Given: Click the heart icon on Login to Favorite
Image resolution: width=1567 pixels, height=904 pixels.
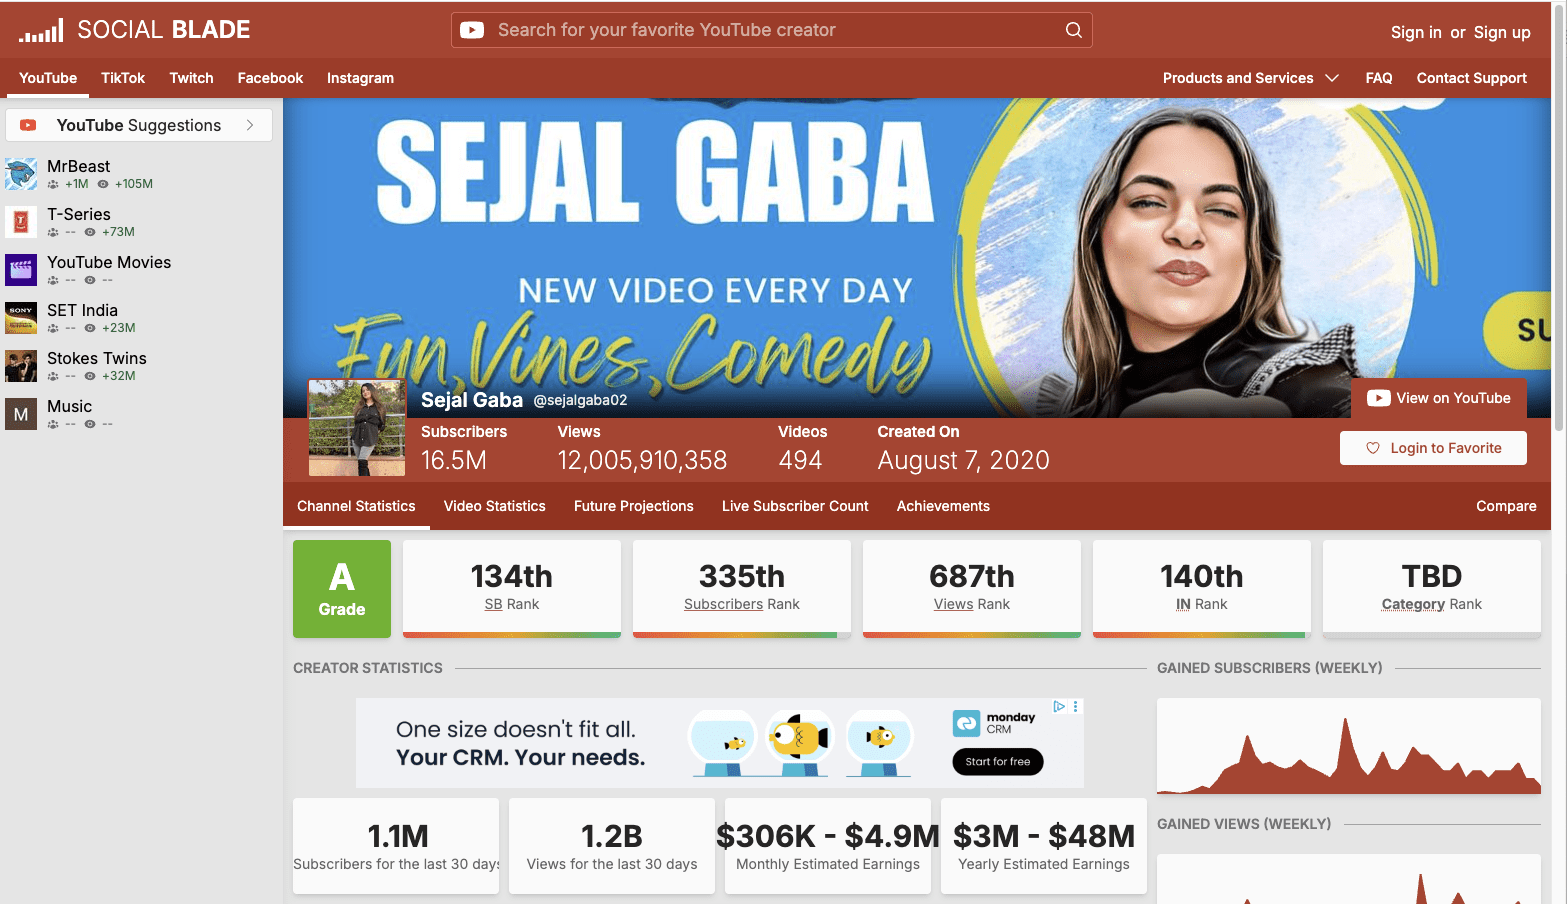Looking at the screenshot, I should (x=1373, y=448).
